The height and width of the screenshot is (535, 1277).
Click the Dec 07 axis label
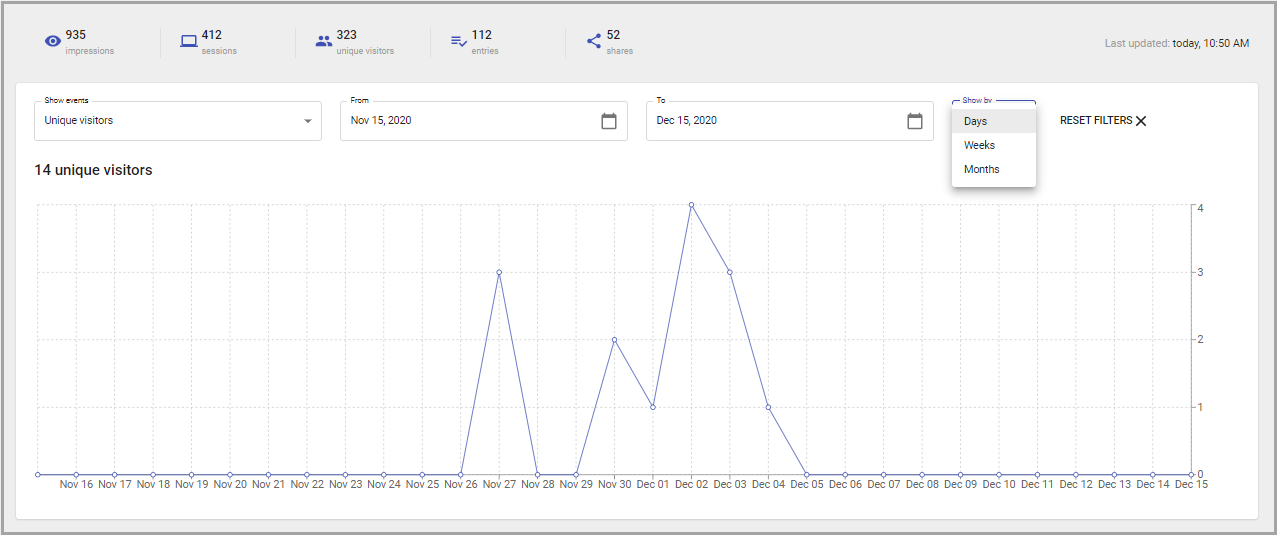pyautogui.click(x=884, y=485)
